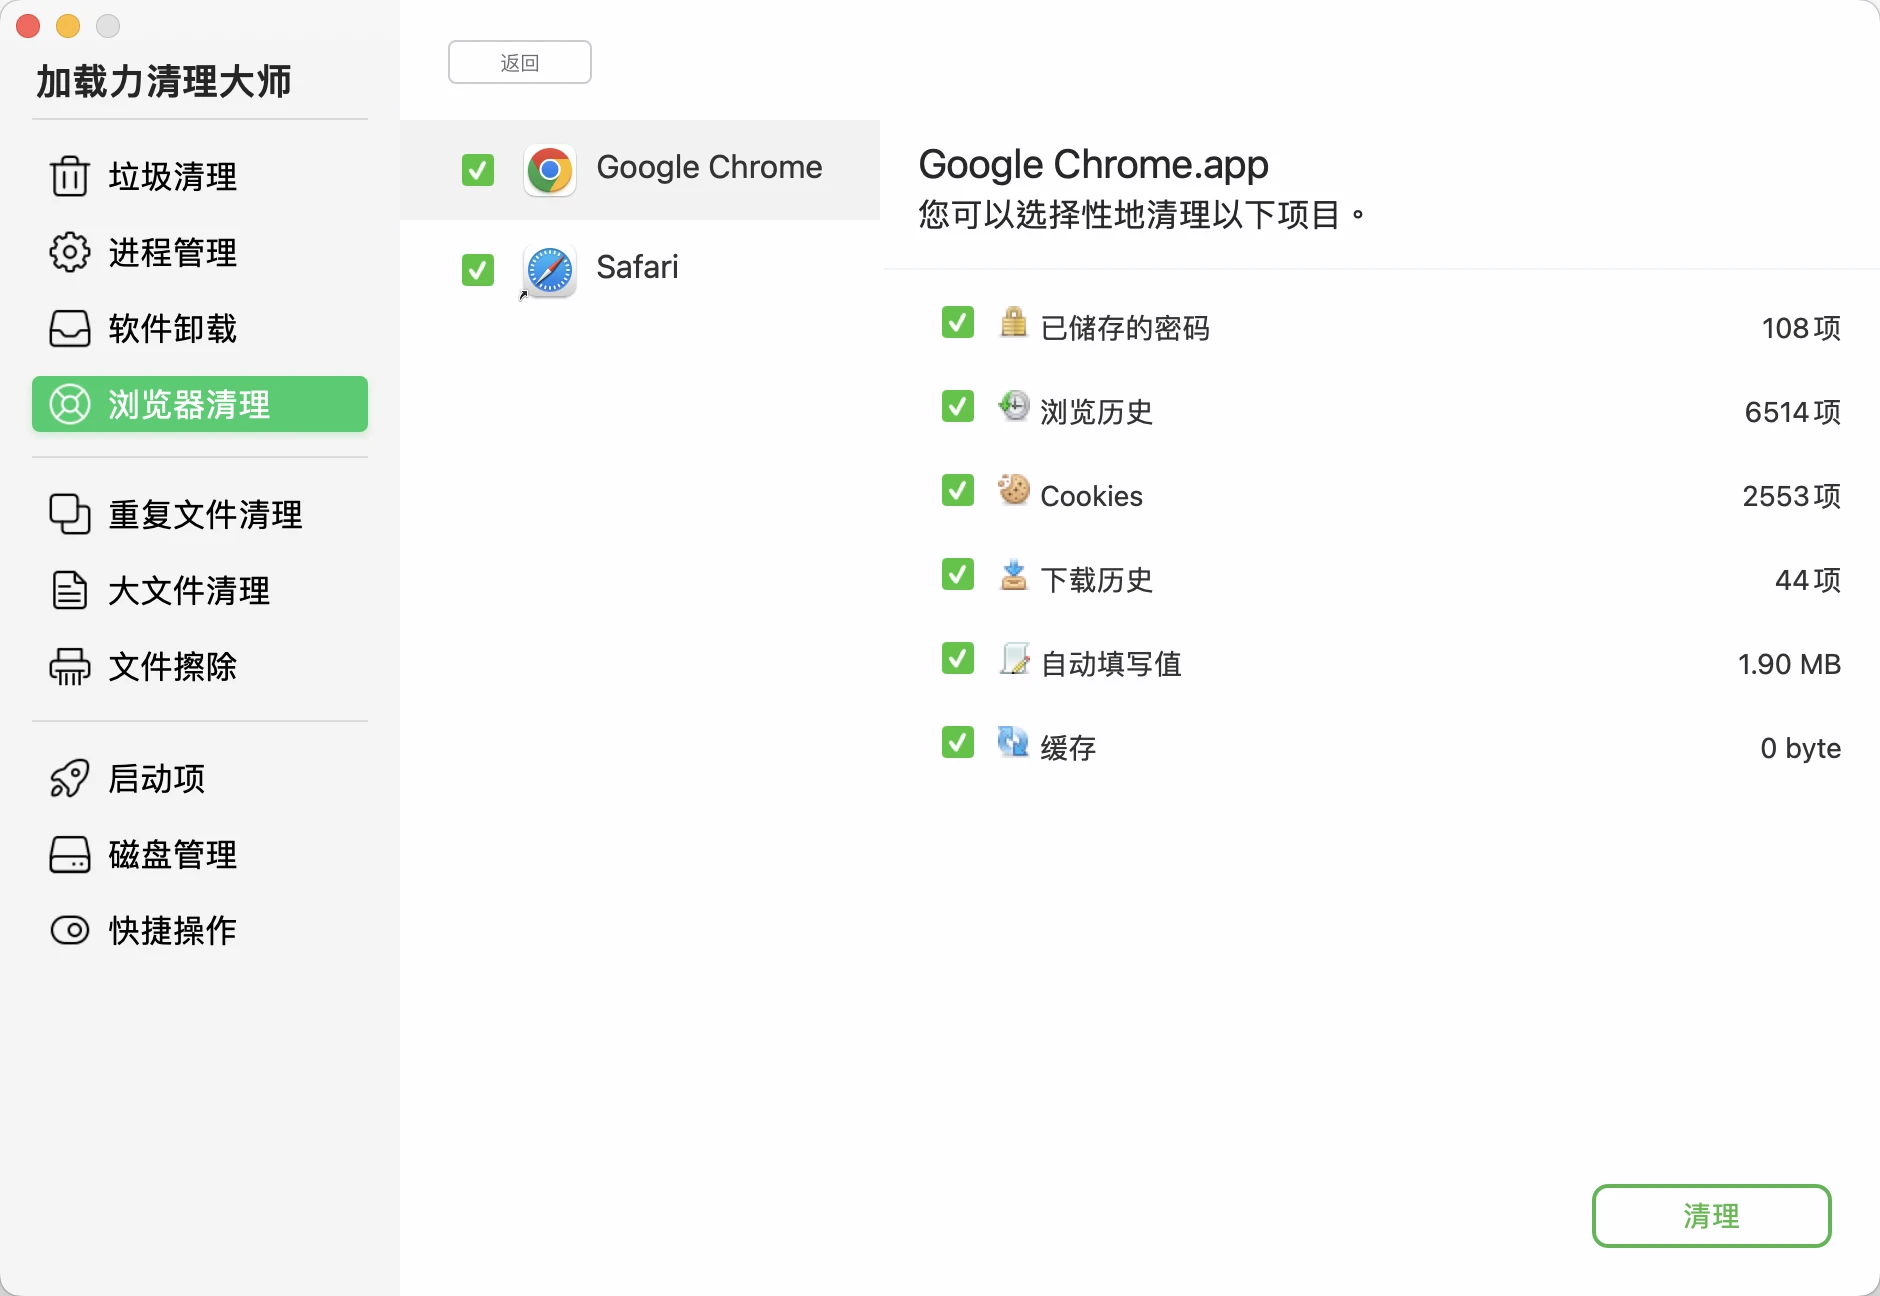Select the 重复文件清理 duplicate files icon

68,514
